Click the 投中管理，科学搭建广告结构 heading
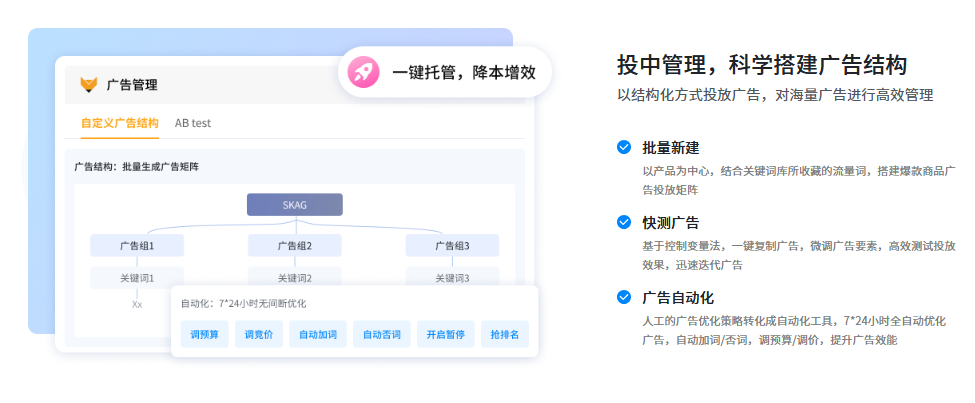 tap(762, 66)
